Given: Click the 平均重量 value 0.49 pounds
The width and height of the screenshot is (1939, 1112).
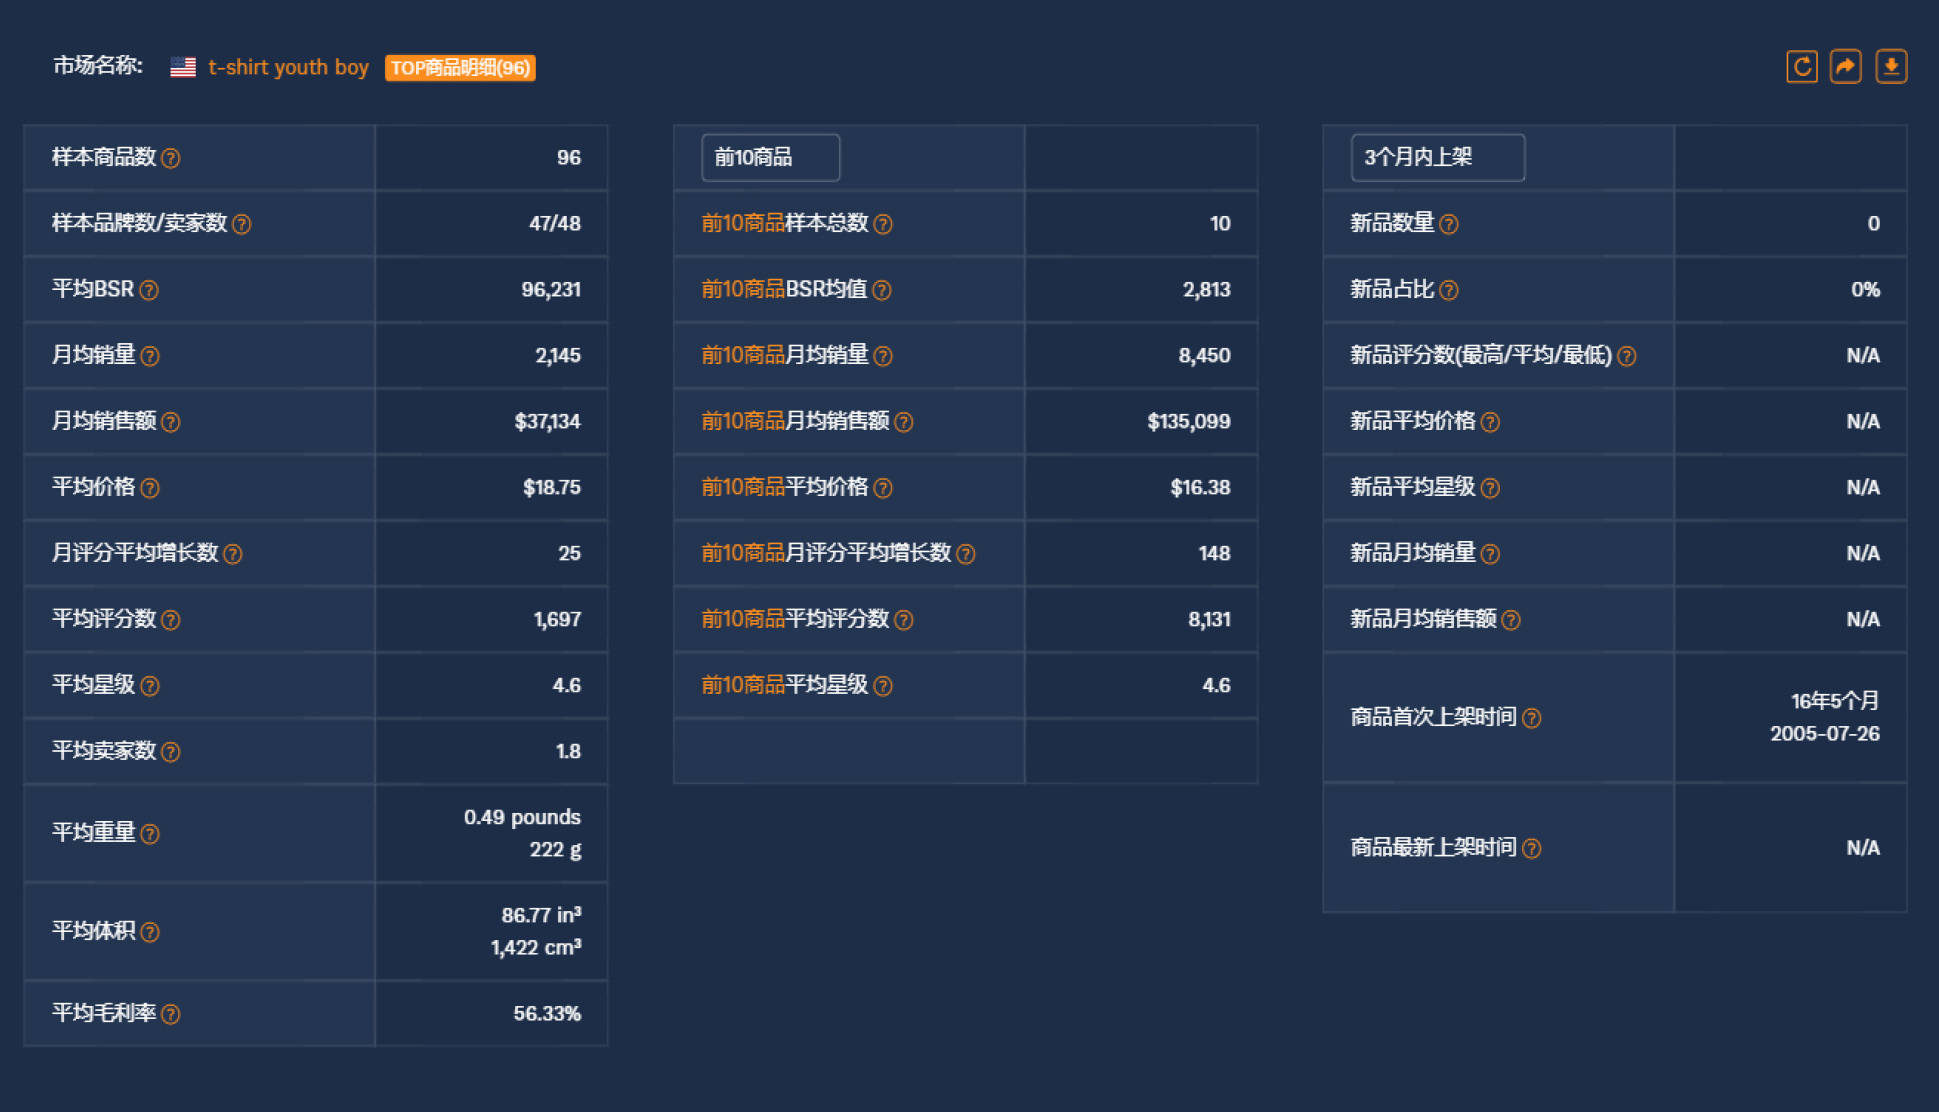Looking at the screenshot, I should 522,817.
